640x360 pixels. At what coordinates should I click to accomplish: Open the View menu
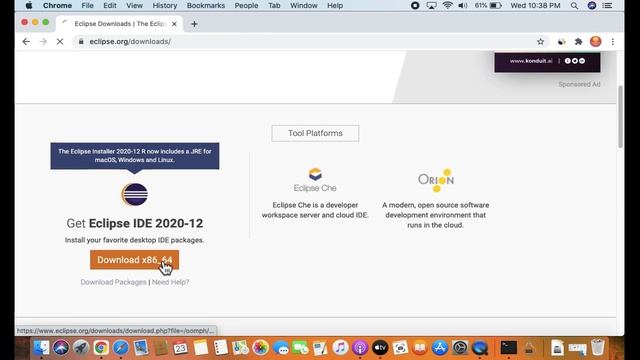tap(134, 6)
